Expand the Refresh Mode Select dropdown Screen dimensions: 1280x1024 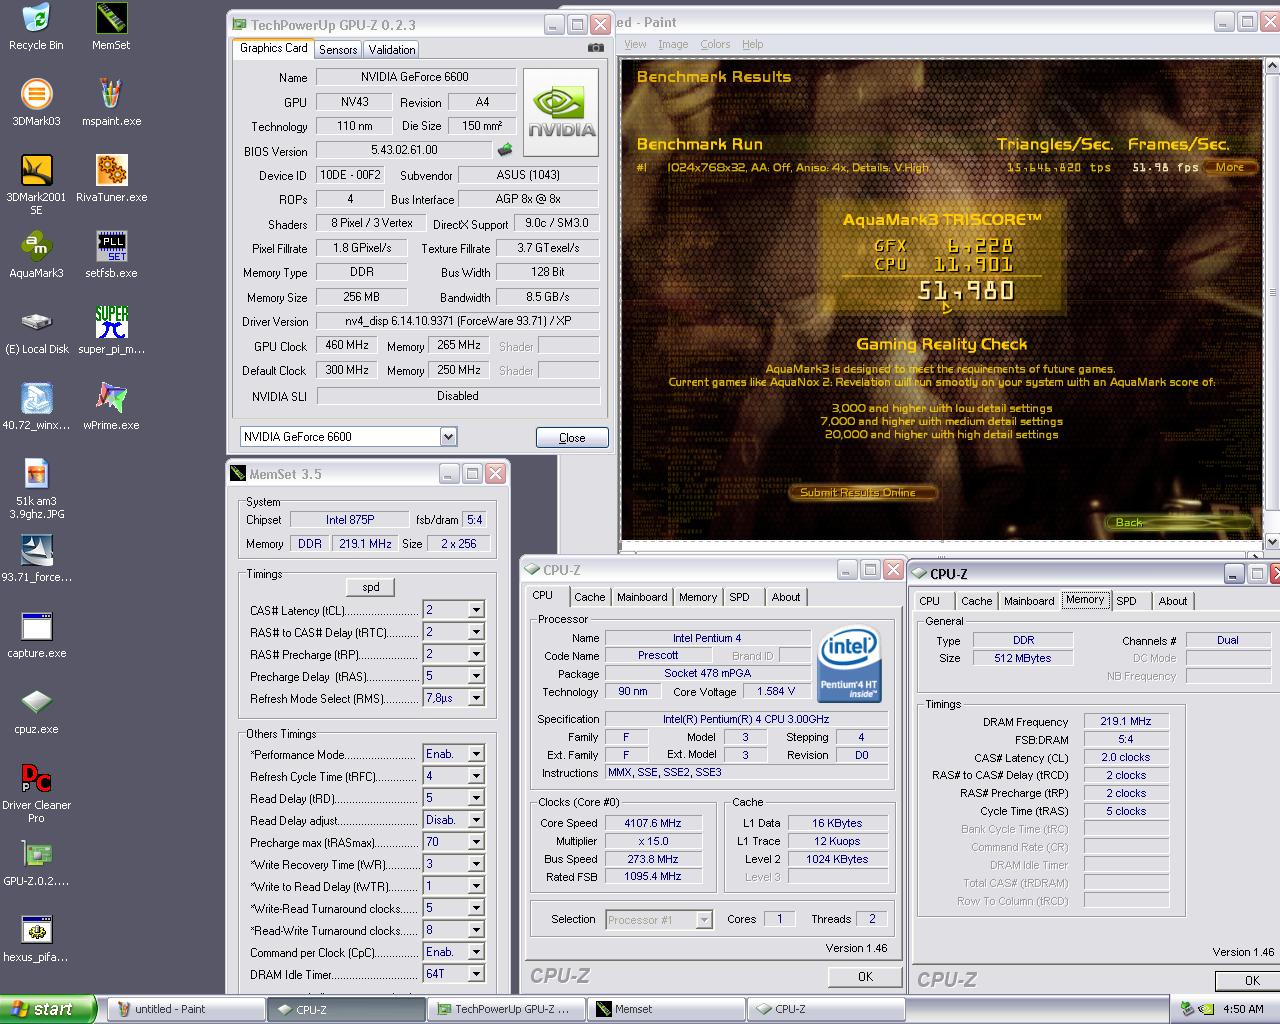[x=476, y=698]
